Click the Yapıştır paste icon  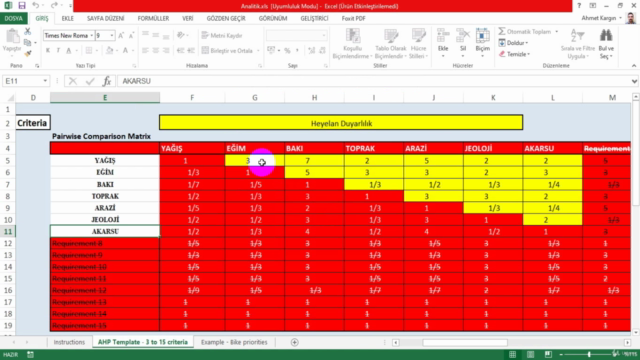[12, 37]
